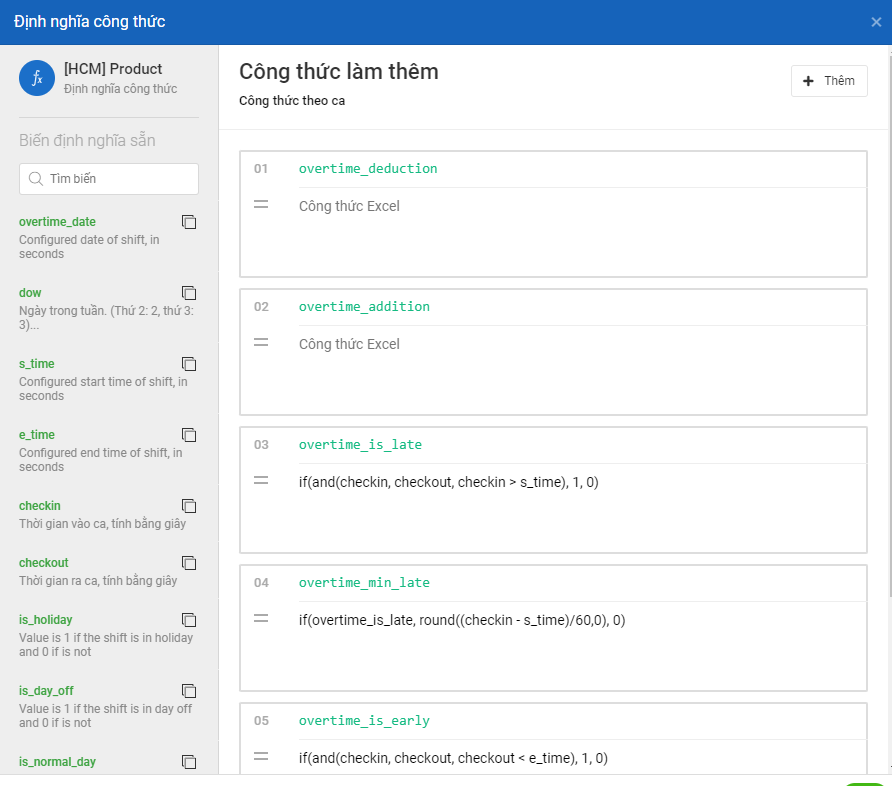Copy the is_normal_day variable

point(189,762)
